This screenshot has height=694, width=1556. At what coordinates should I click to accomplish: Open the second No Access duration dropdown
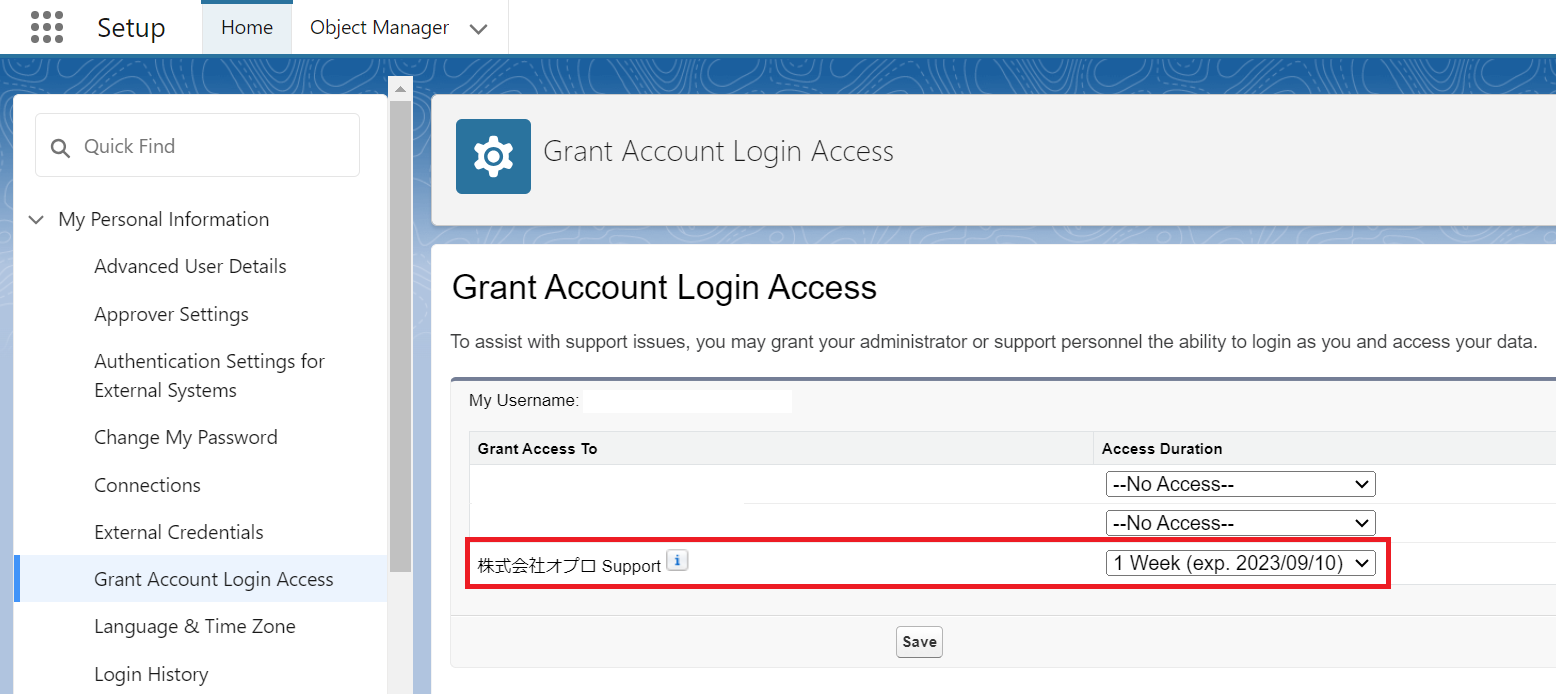coord(1240,523)
